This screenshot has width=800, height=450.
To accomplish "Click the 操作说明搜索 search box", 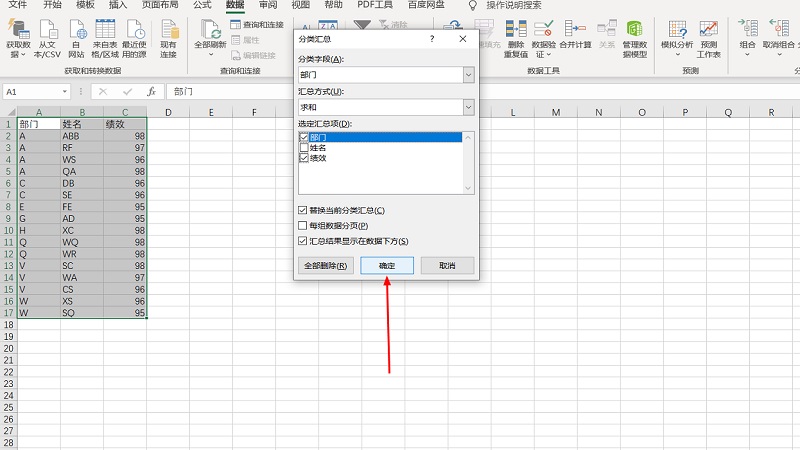I will pyautogui.click(x=525, y=5).
